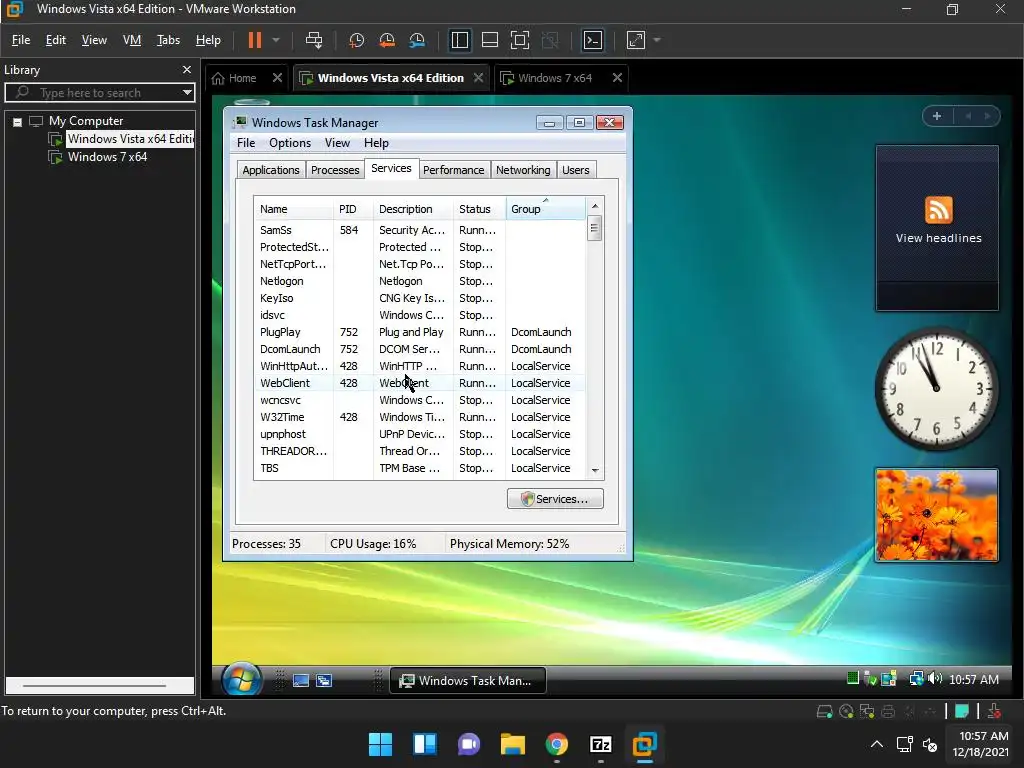This screenshot has height=768, width=1024.
Task: Open Task Manager Help menu
Action: pos(376,143)
